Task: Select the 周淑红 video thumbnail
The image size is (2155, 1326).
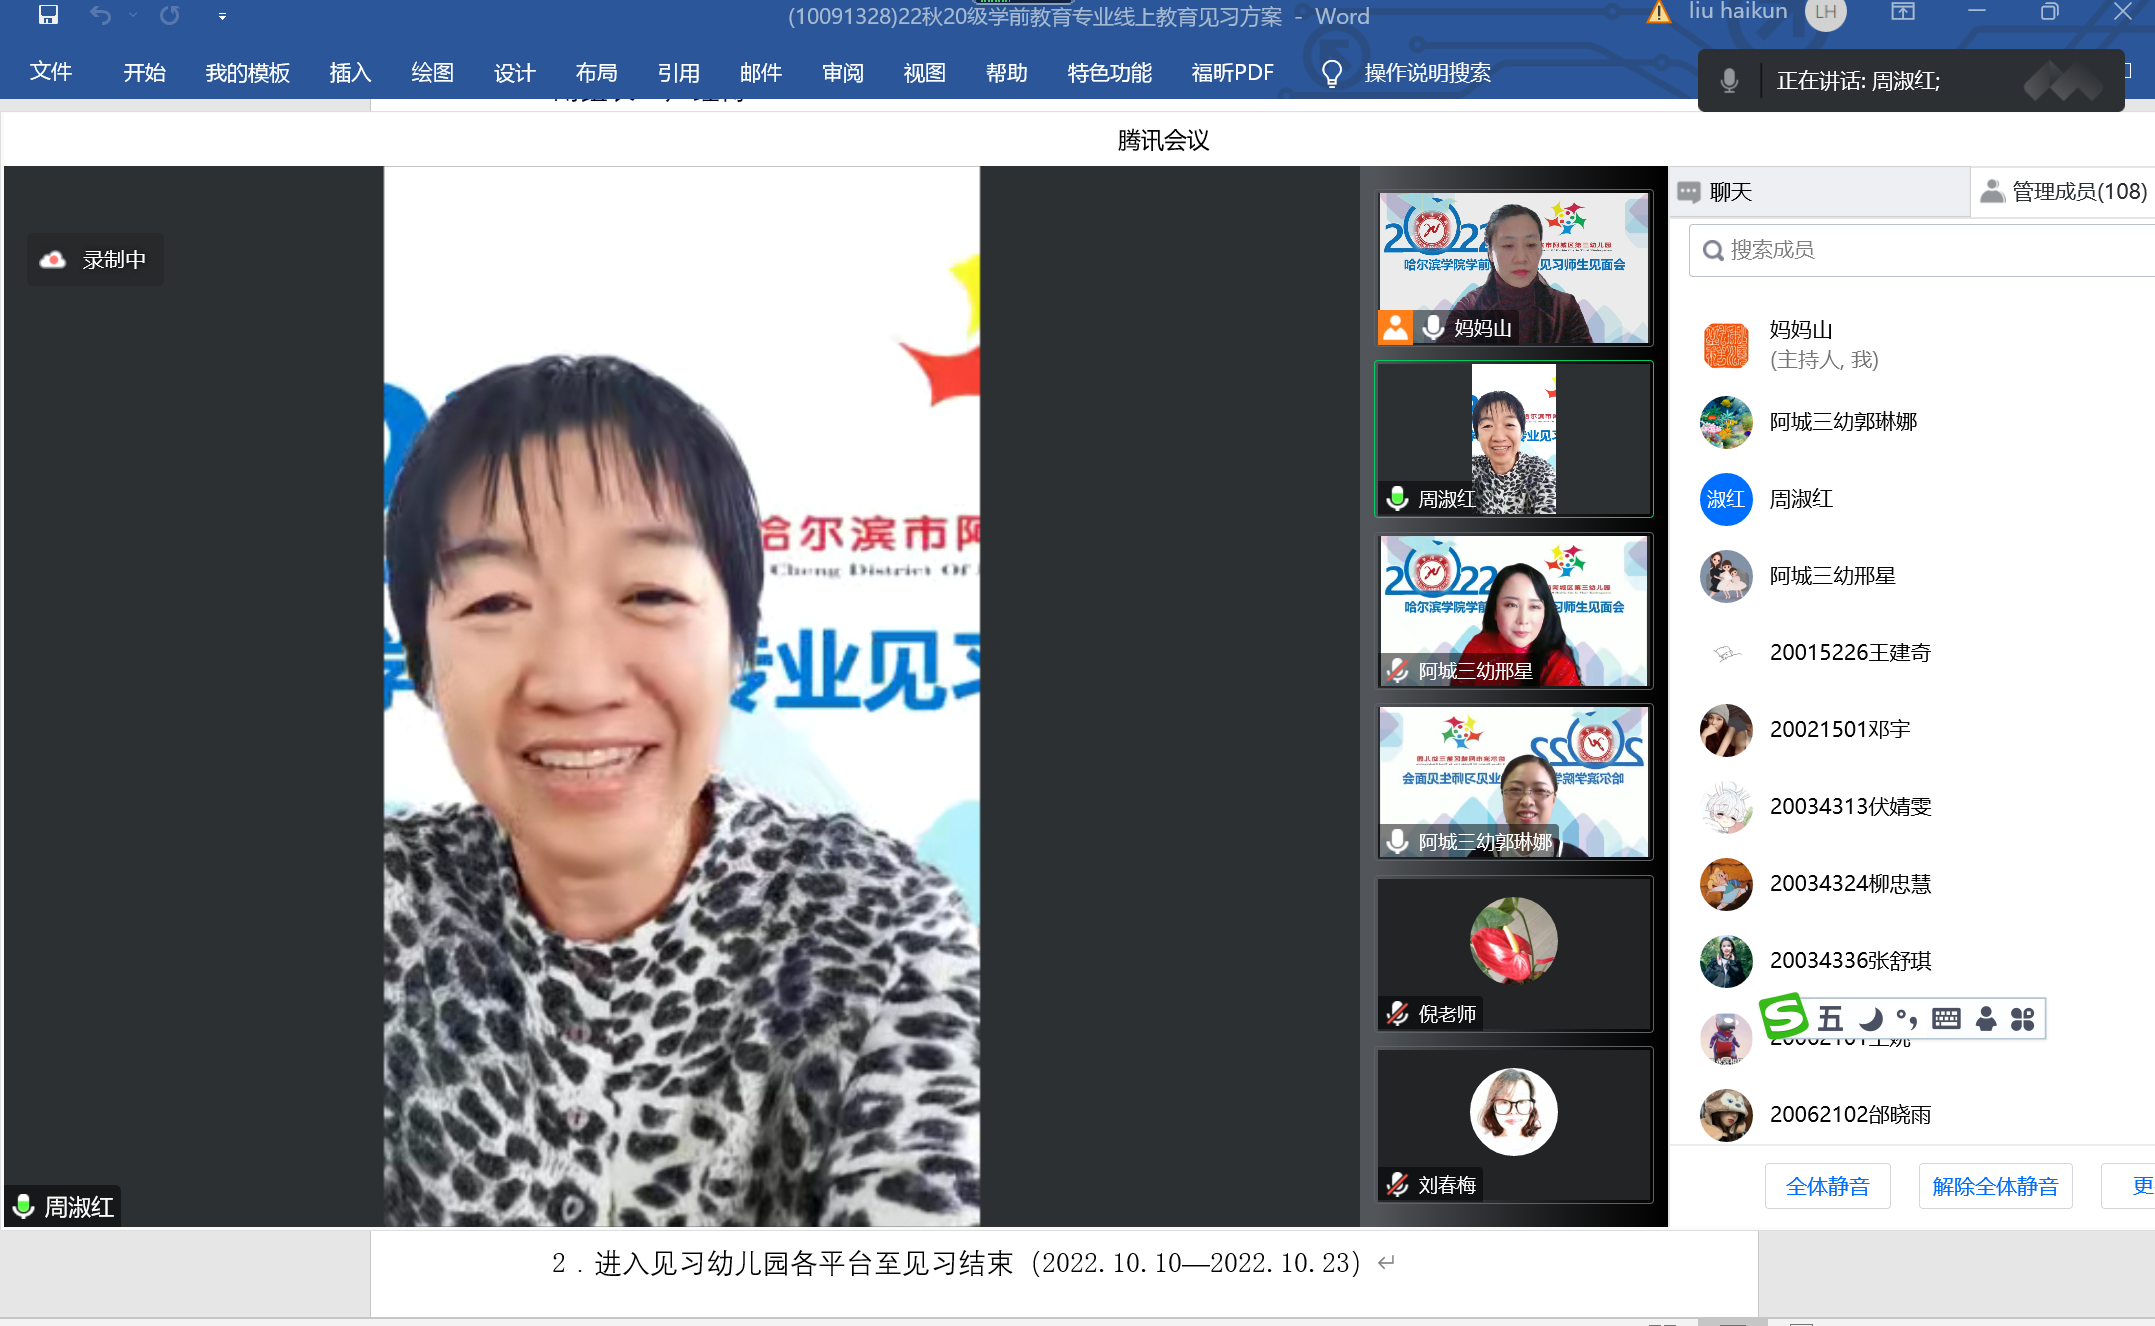Action: (1514, 439)
